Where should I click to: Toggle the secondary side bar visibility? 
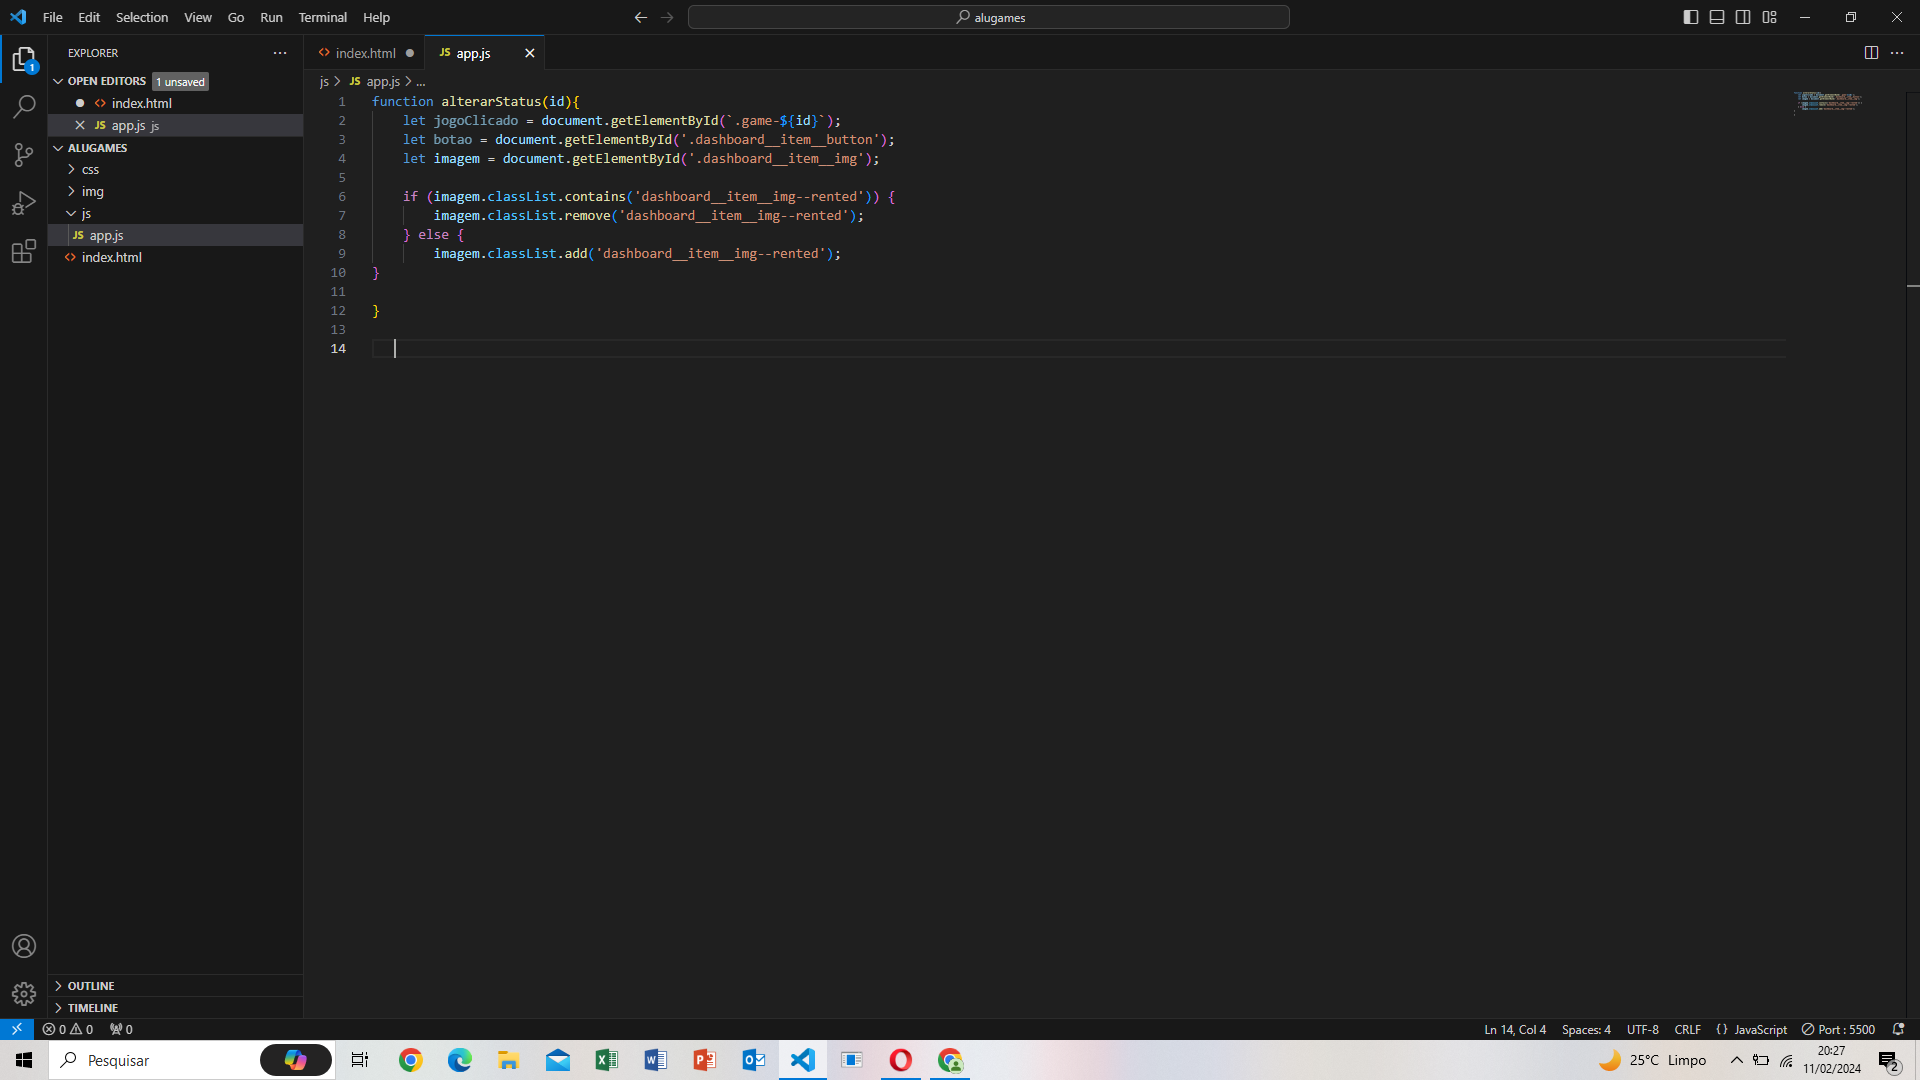tap(1743, 17)
